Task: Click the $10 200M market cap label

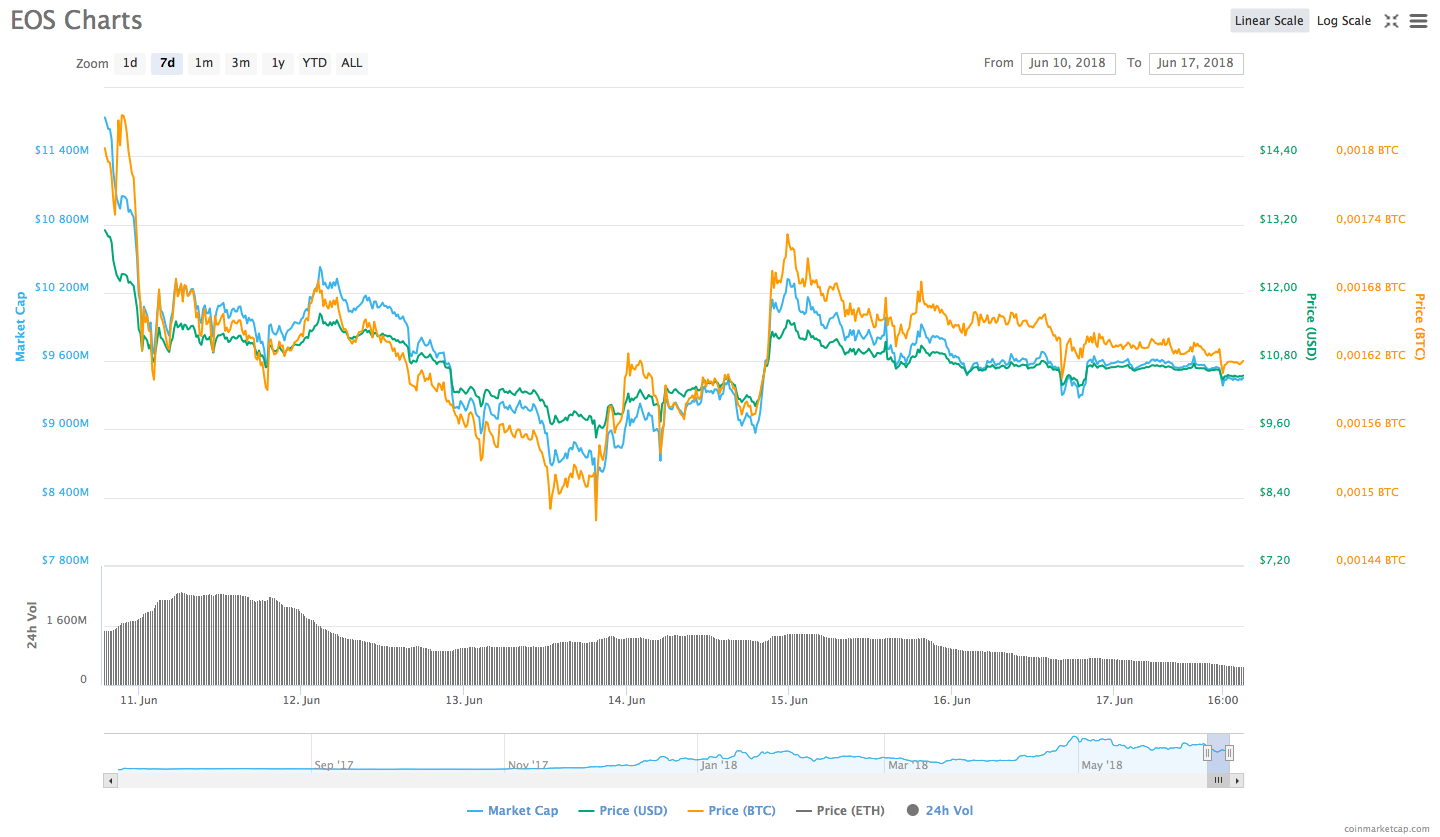Action: 62,287
